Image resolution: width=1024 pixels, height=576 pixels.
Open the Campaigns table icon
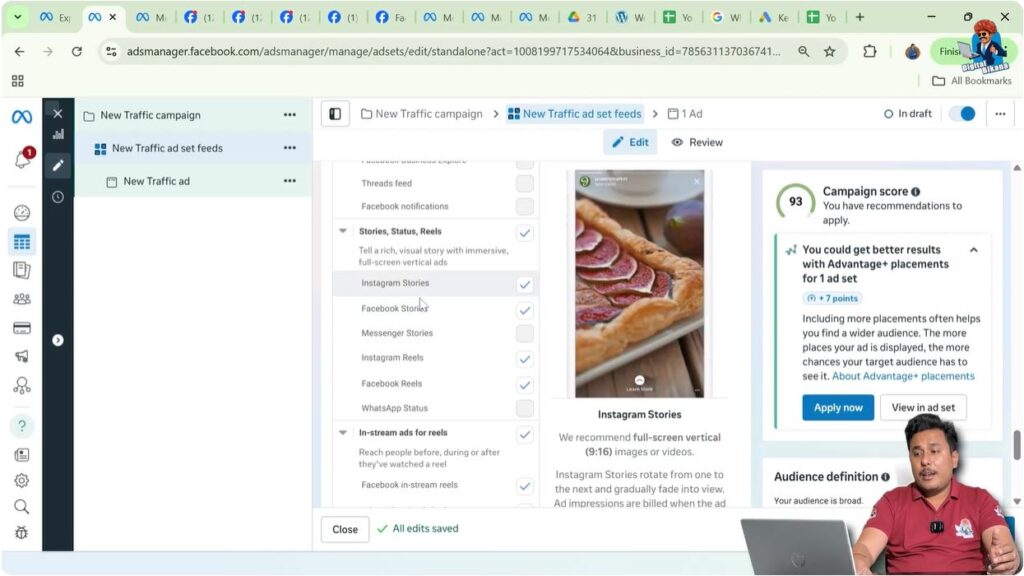click(x=22, y=242)
